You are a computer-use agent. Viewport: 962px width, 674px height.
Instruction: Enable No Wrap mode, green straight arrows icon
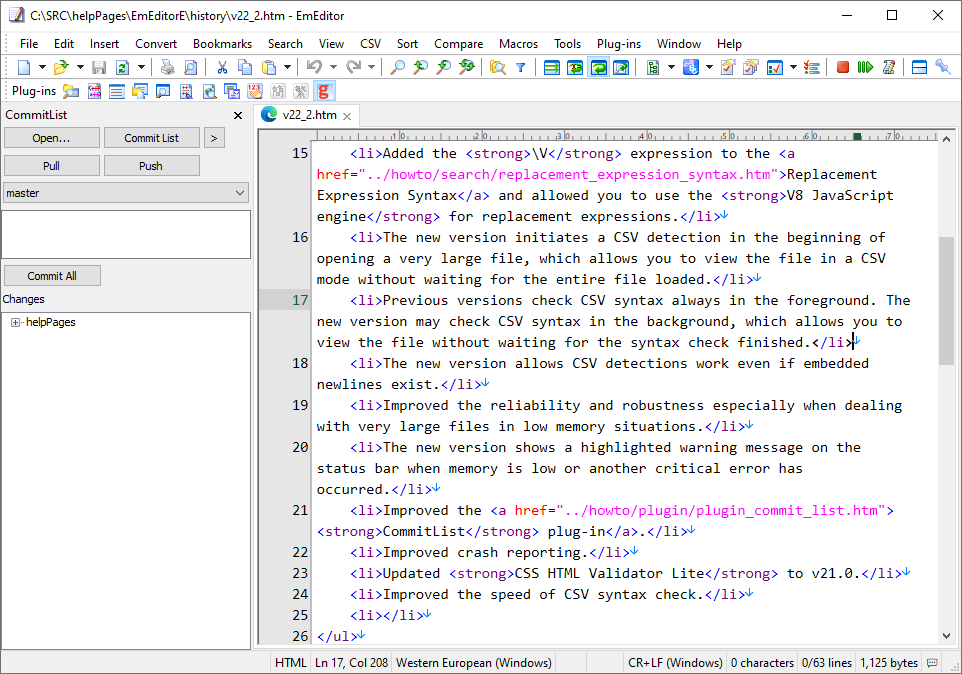point(552,67)
